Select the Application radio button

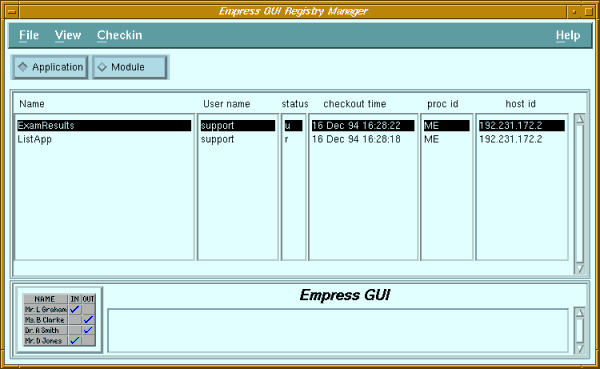(50, 67)
